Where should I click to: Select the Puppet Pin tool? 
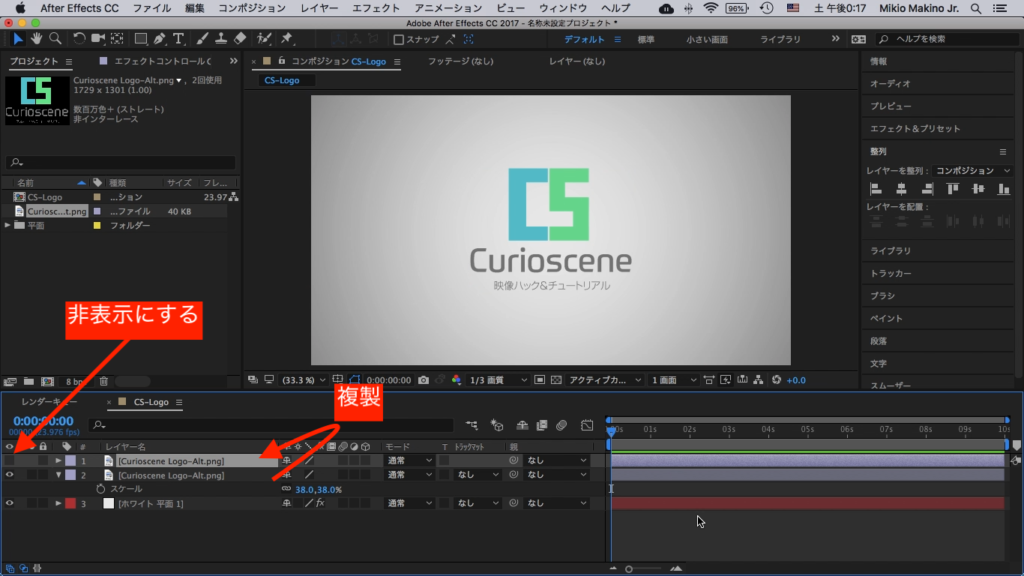click(287, 39)
